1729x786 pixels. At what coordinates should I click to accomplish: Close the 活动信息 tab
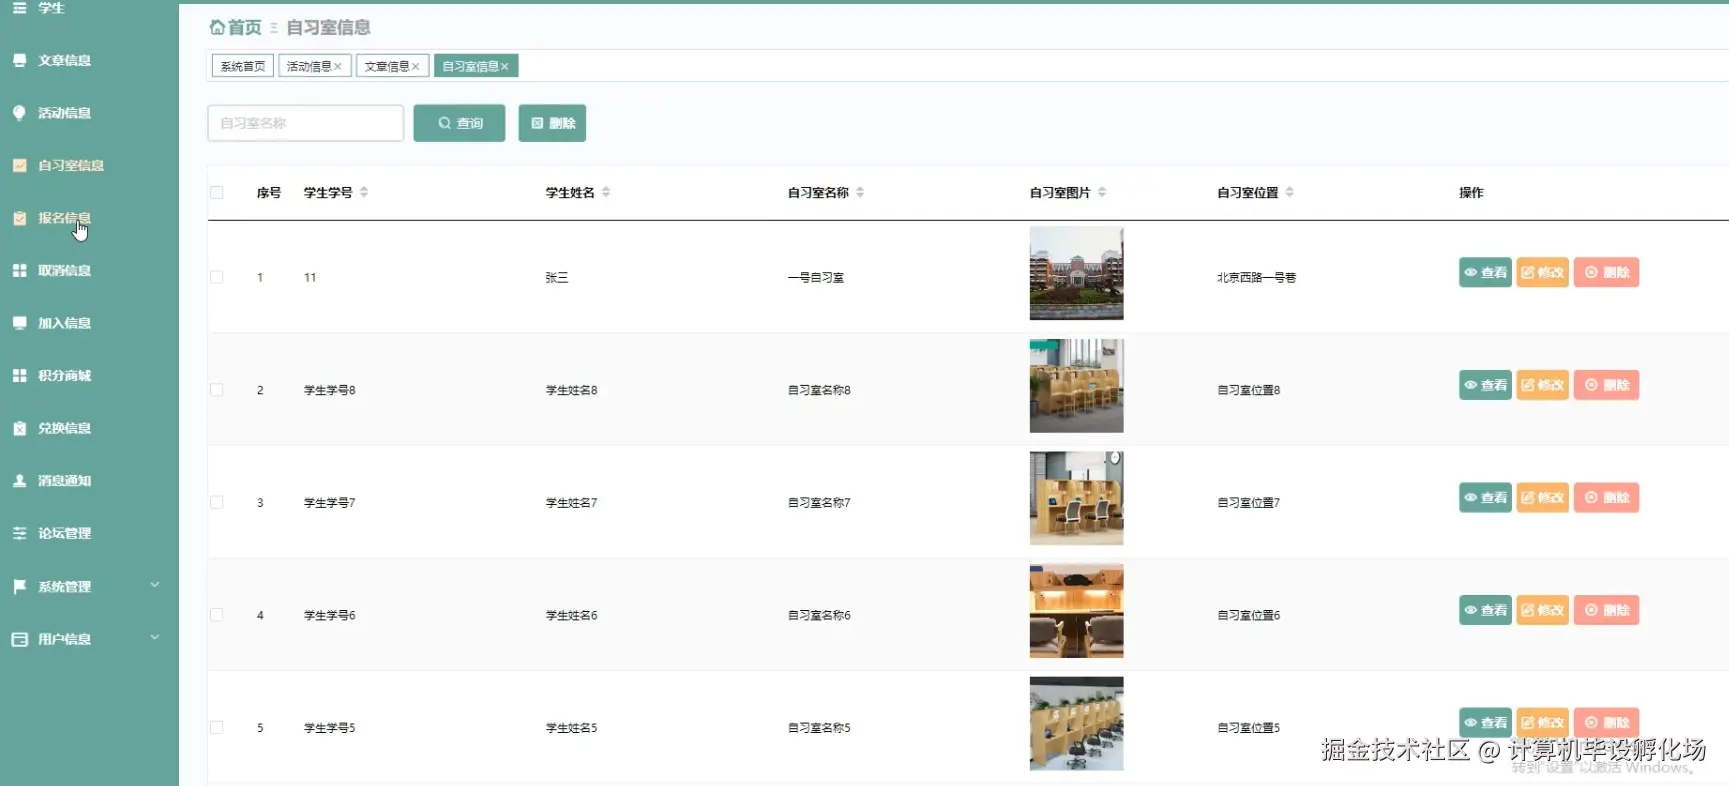coord(338,66)
